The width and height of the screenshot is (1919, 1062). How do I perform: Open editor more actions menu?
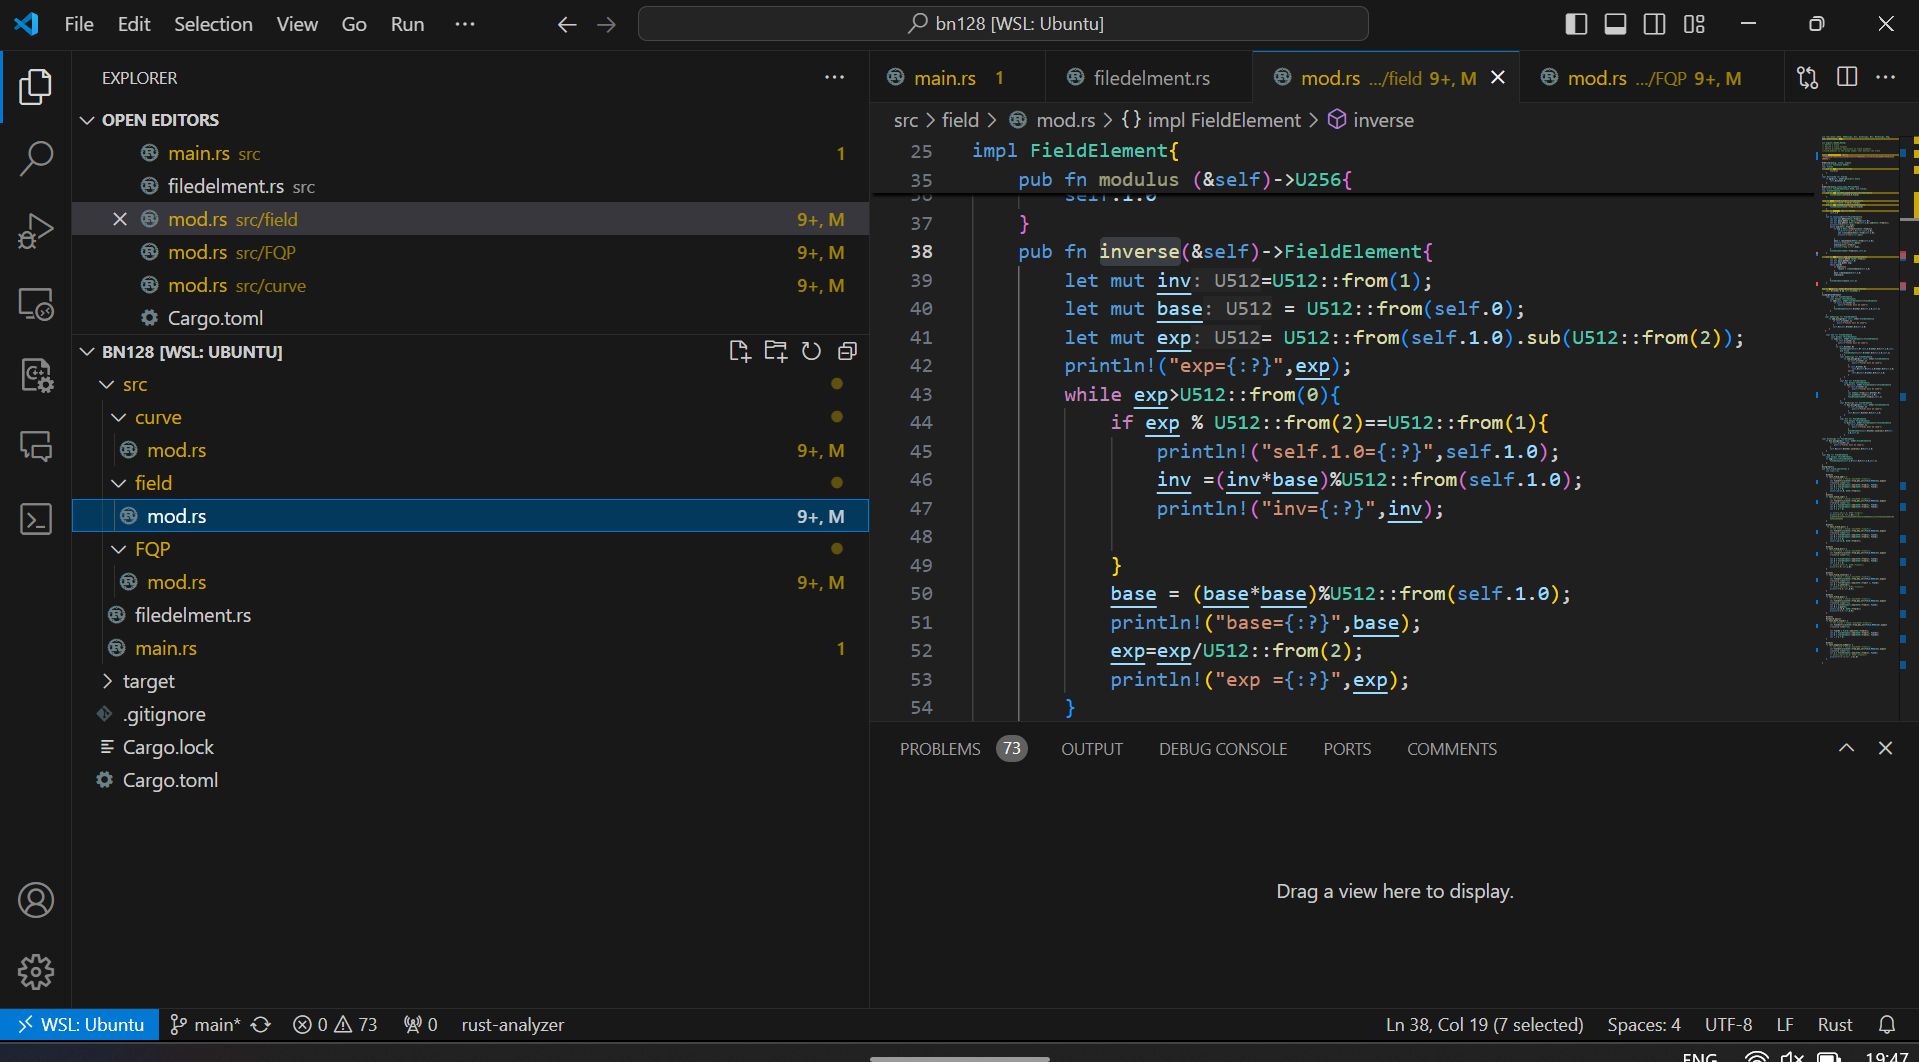pos(1886,77)
